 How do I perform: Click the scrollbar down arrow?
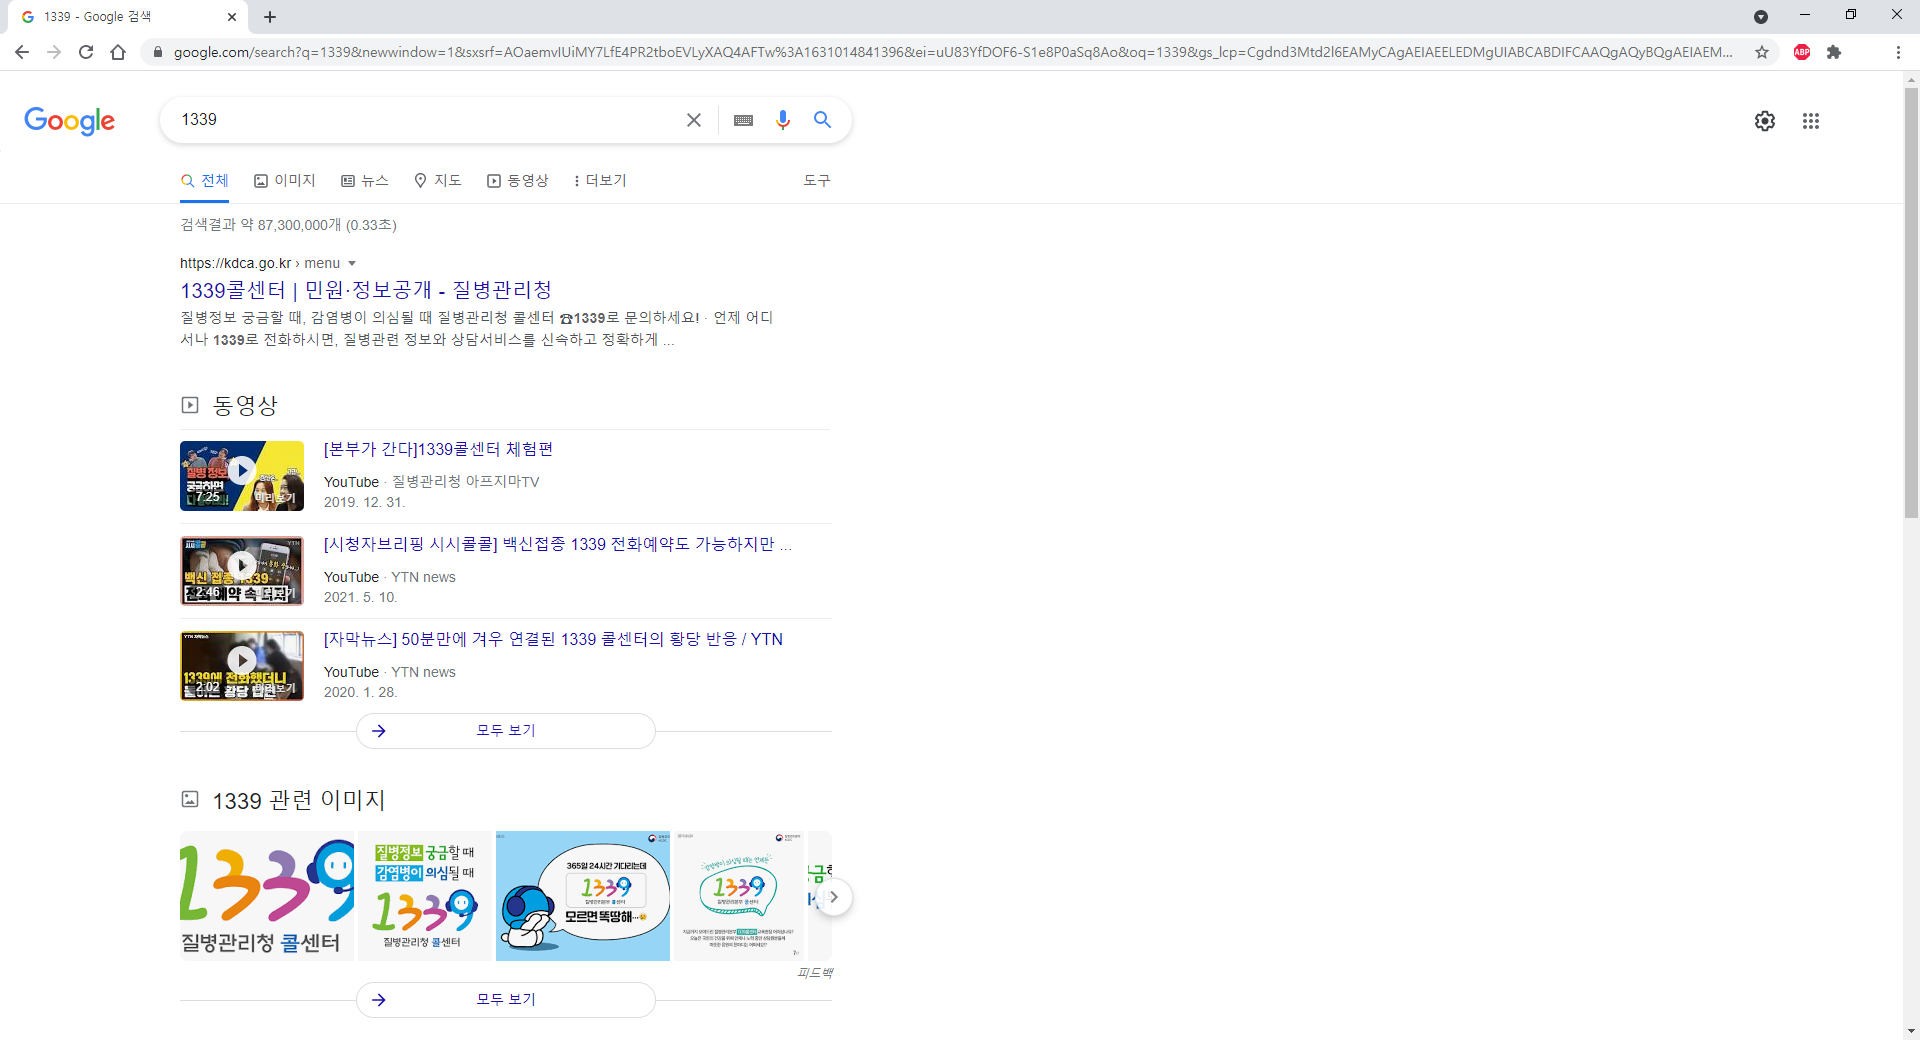click(x=1911, y=1030)
